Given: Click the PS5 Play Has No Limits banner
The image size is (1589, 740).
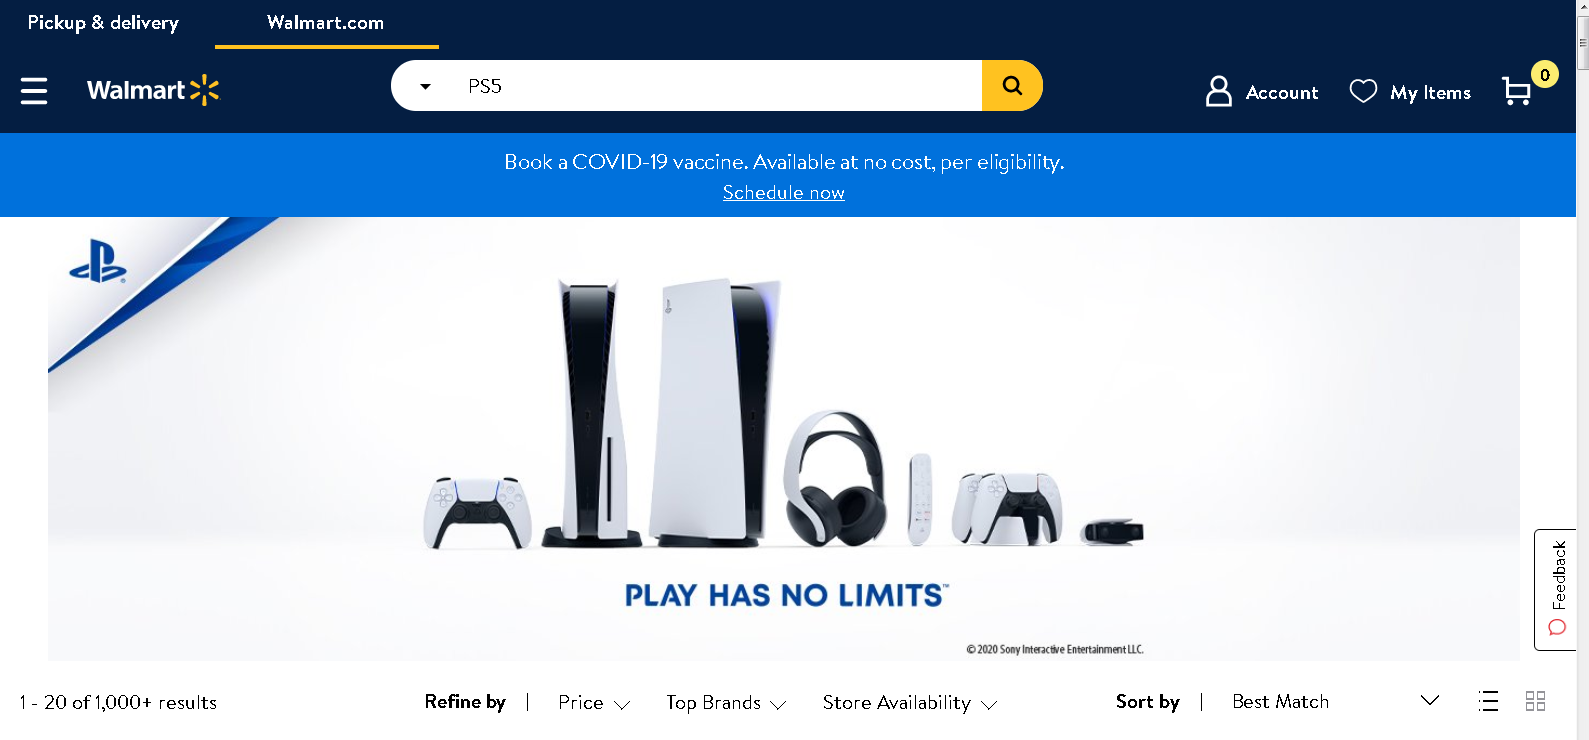Looking at the screenshot, I should point(784,439).
